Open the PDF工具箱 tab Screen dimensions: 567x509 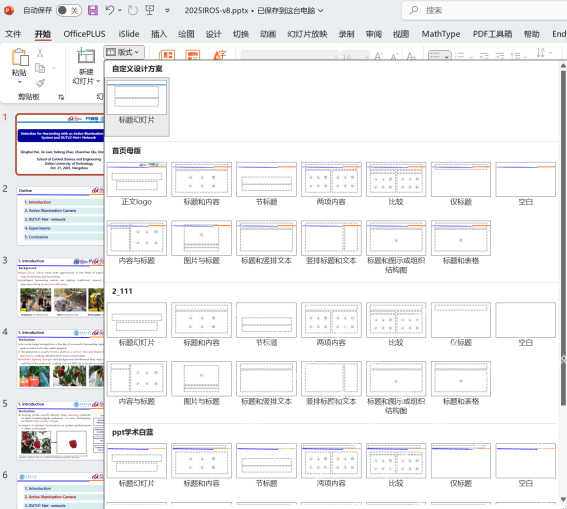pyautogui.click(x=492, y=34)
